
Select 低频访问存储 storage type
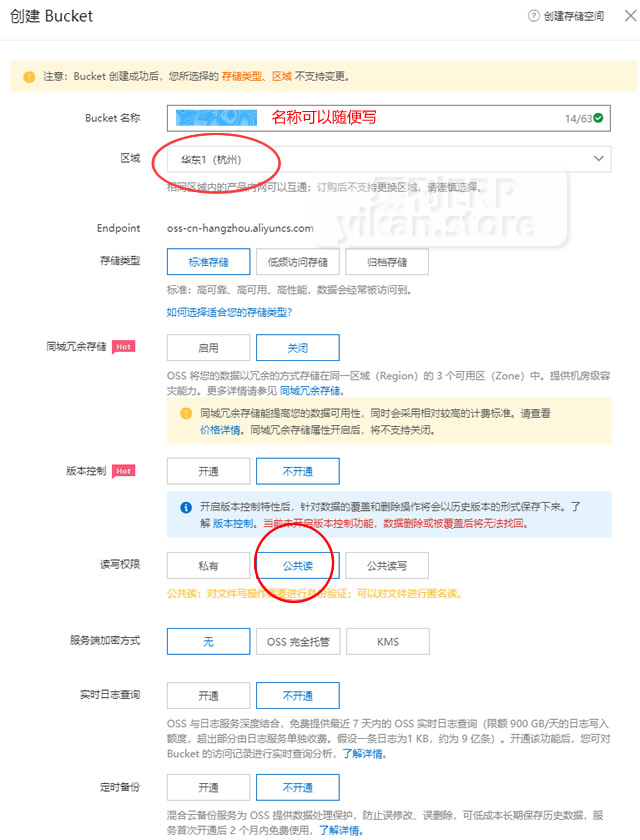pyautogui.click(x=298, y=262)
